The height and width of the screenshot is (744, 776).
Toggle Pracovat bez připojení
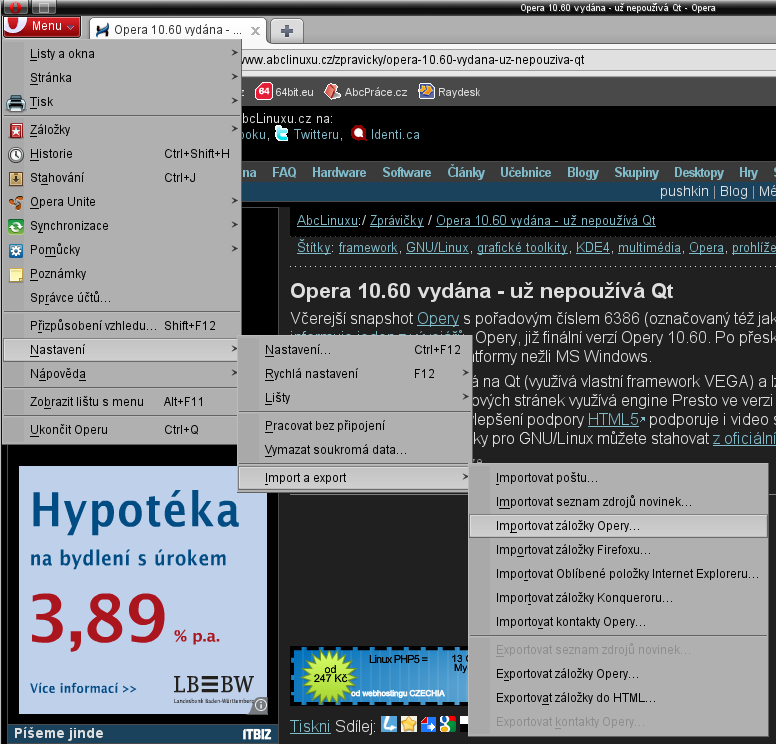(354, 426)
